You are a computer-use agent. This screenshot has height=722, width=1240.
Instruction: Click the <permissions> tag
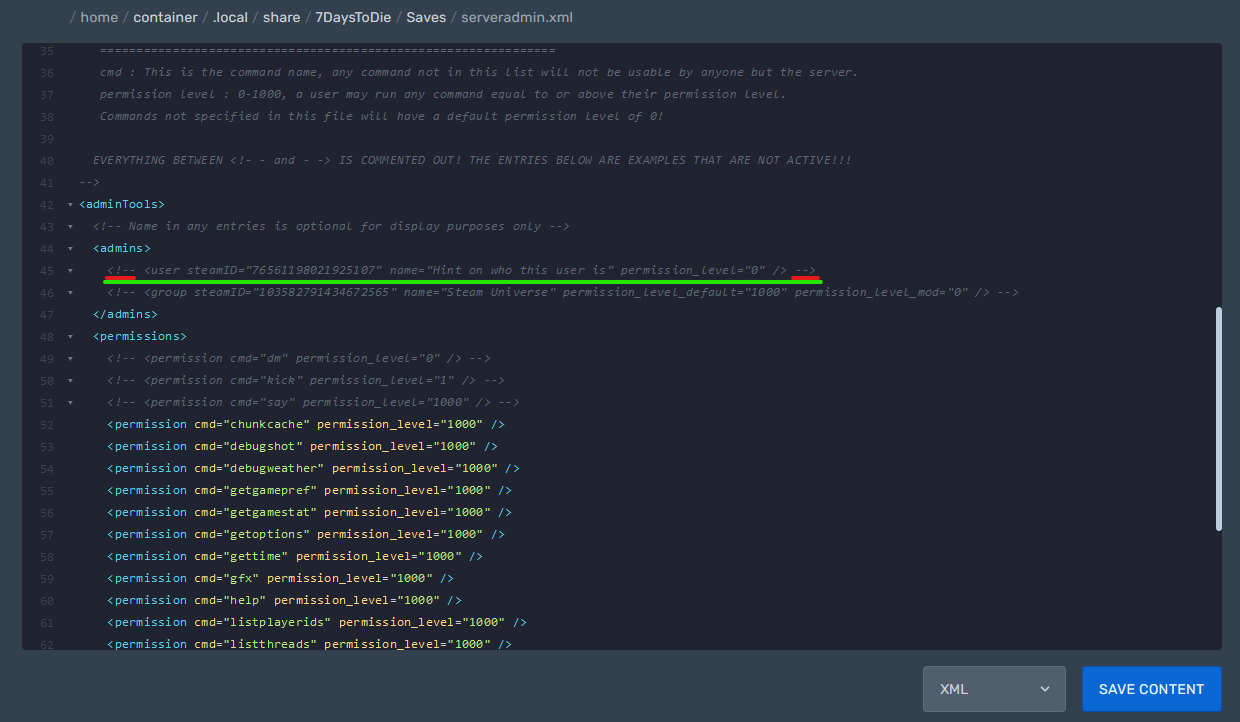140,336
